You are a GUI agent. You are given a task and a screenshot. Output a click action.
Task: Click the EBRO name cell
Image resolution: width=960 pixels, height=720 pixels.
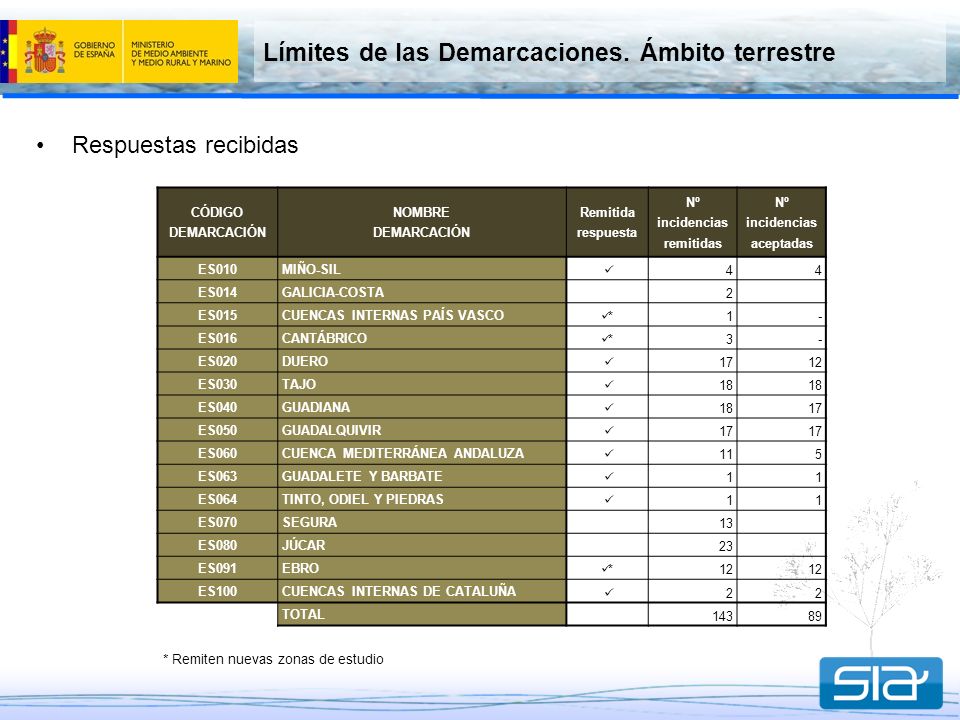click(422, 568)
